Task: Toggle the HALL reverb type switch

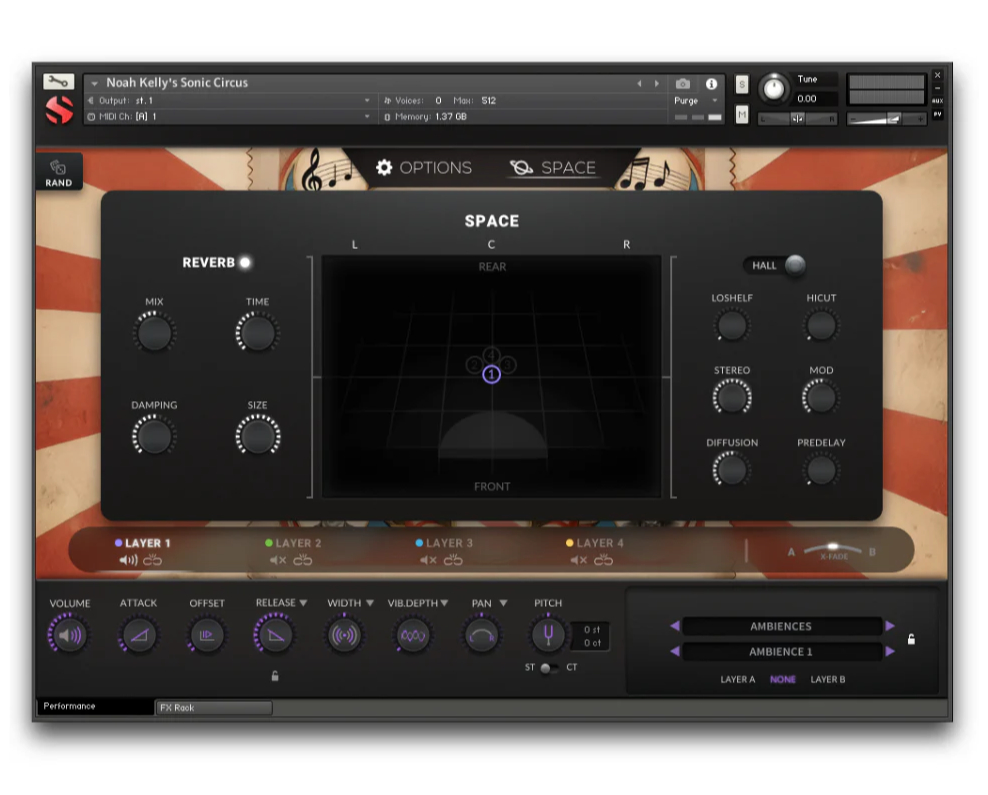Action: coord(793,265)
